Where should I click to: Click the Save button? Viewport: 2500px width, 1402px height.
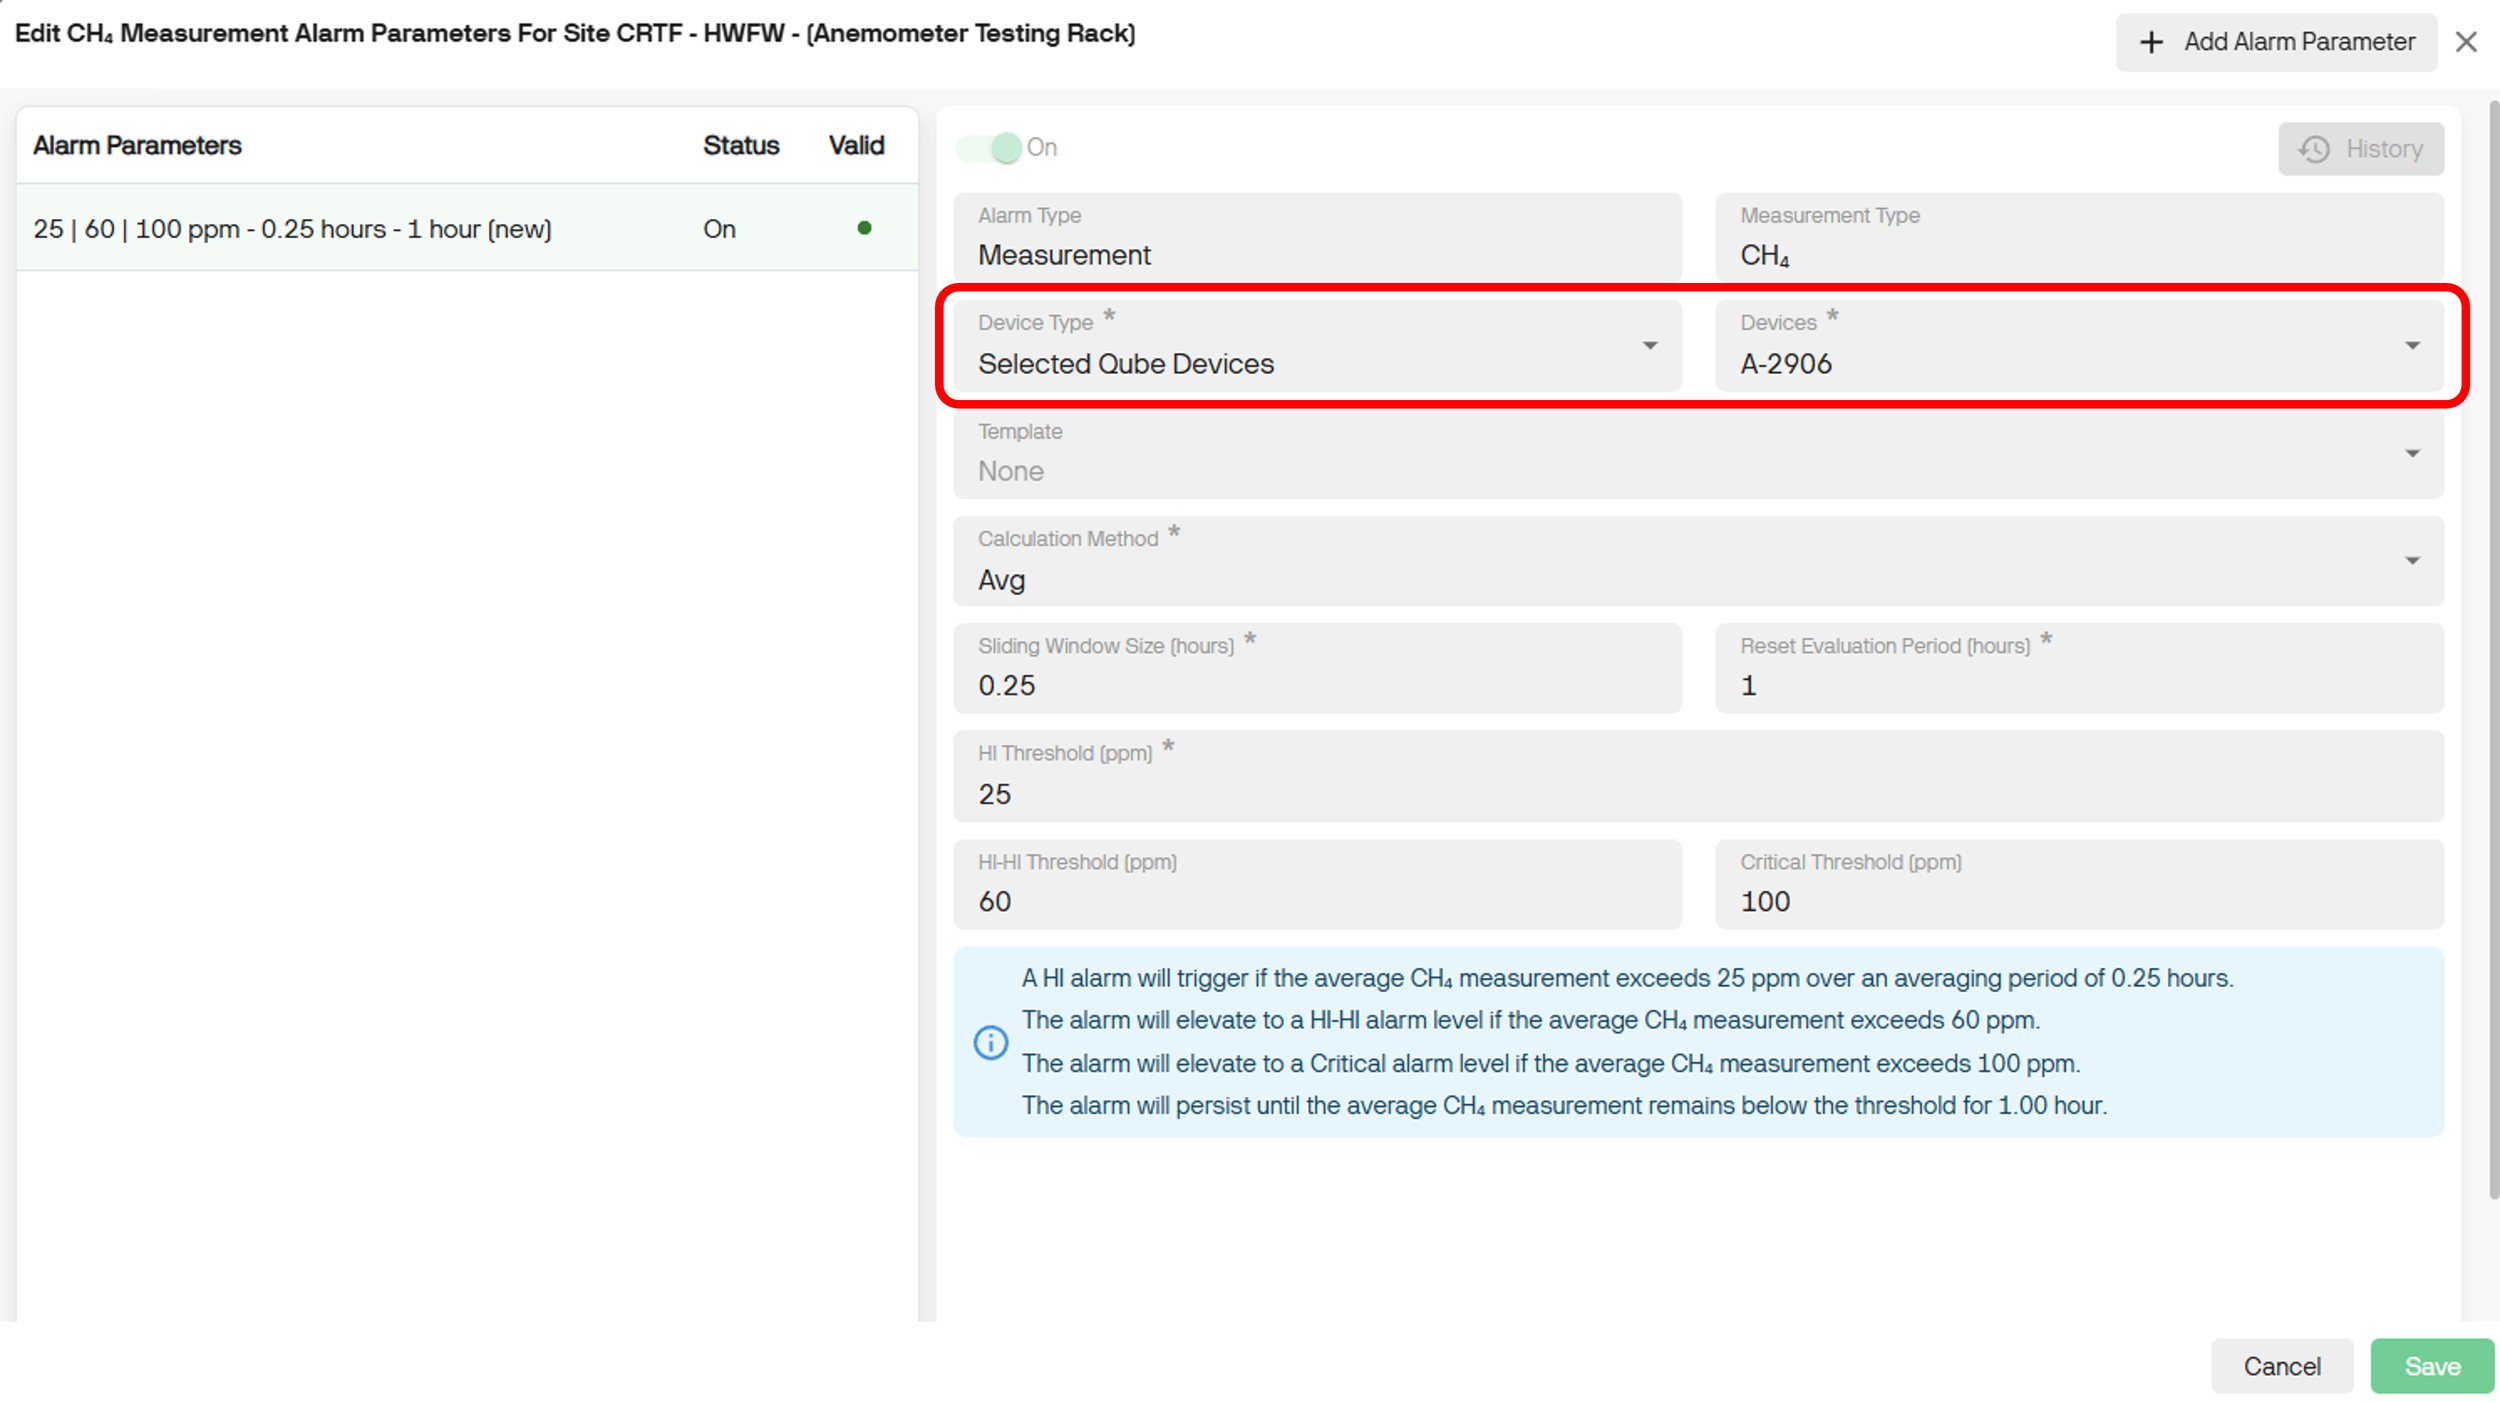click(2431, 1366)
